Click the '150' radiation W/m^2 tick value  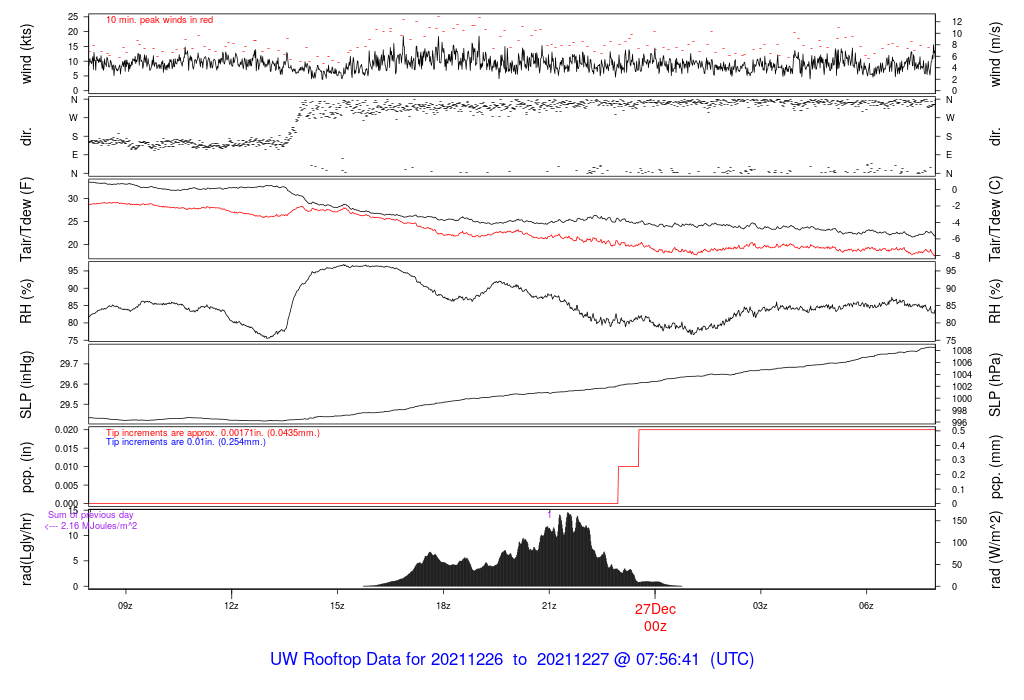(x=959, y=520)
